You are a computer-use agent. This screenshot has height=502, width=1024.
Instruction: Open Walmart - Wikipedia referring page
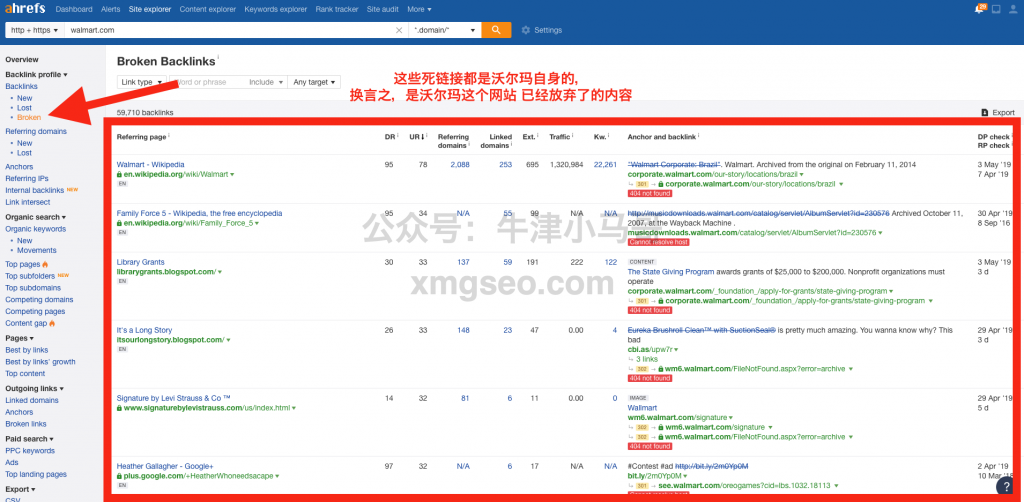click(x=150, y=165)
